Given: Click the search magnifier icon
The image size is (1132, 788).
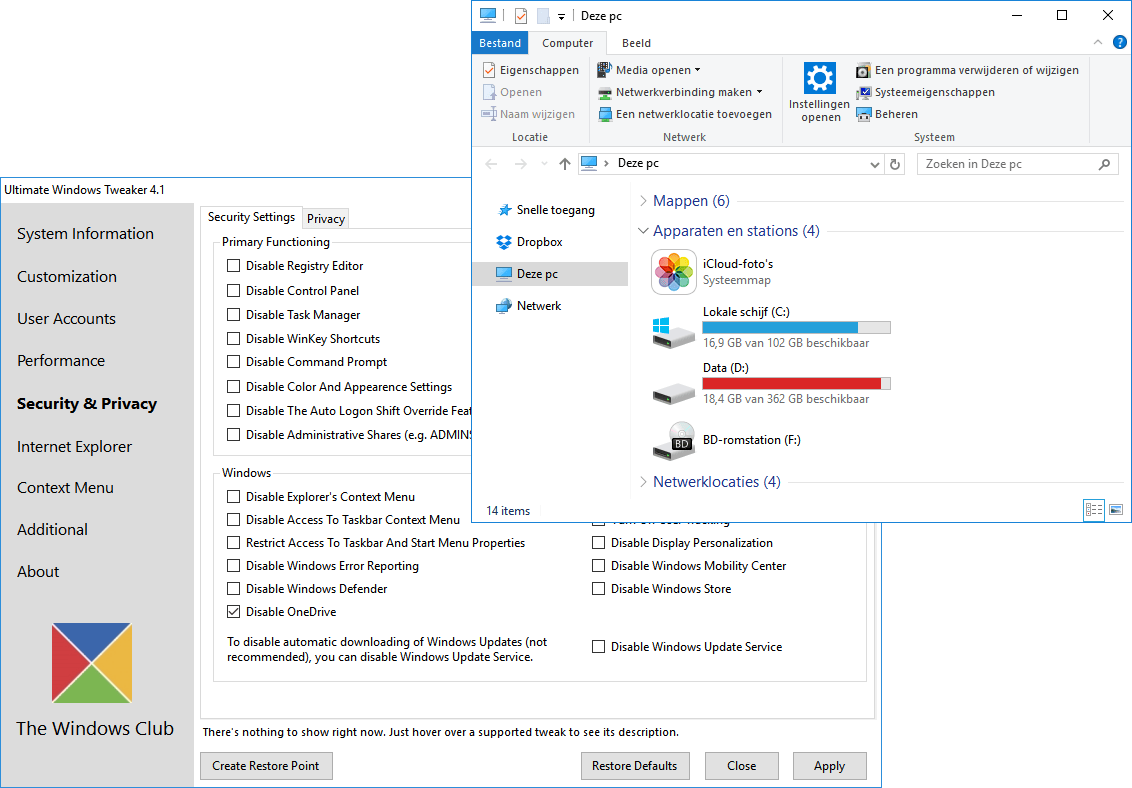Looking at the screenshot, I should 1105,164.
